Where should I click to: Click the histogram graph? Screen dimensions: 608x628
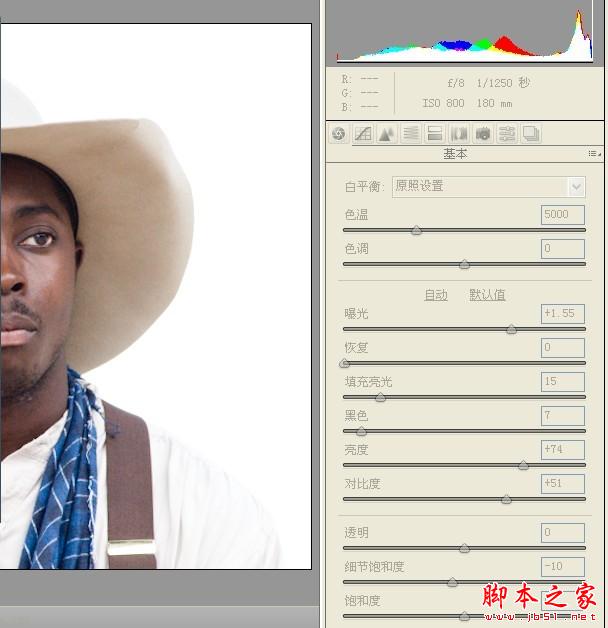pyautogui.click(x=465, y=36)
